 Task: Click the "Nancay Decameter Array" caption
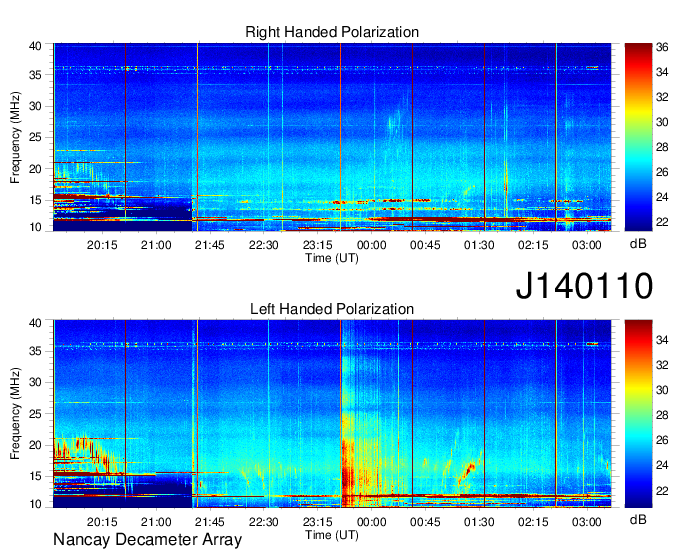147,540
